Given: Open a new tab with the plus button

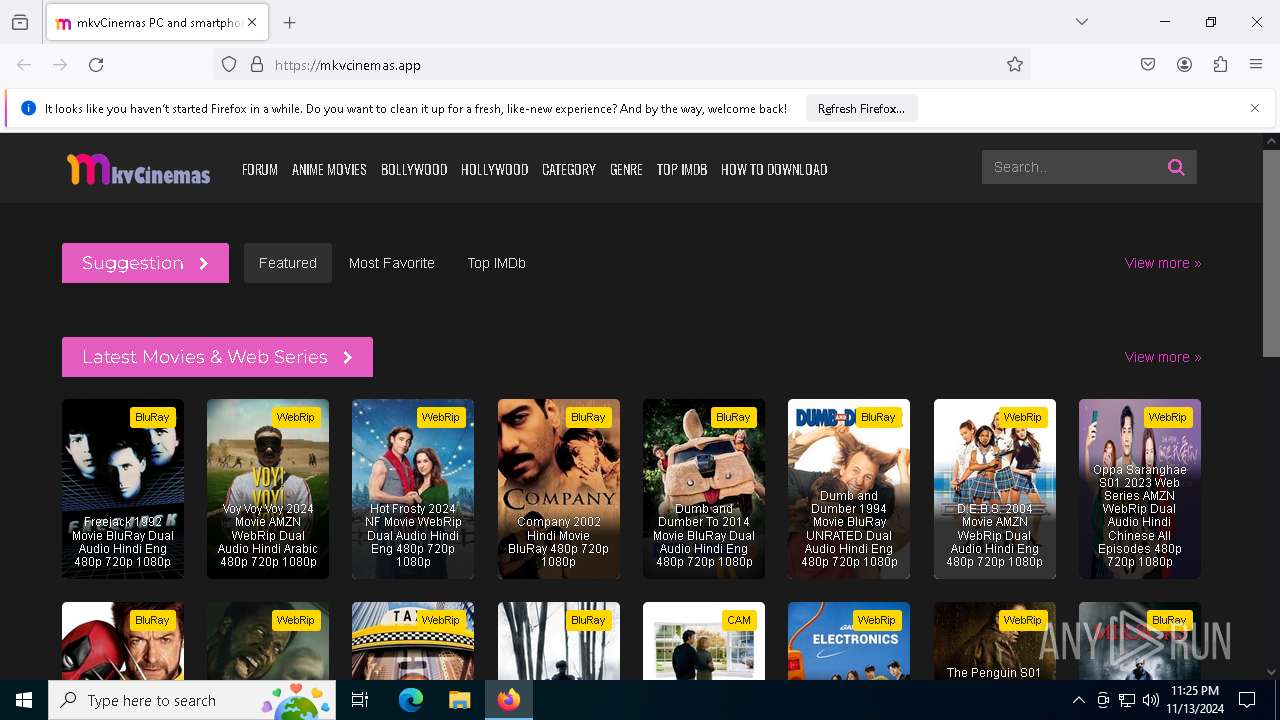Looking at the screenshot, I should point(290,23).
